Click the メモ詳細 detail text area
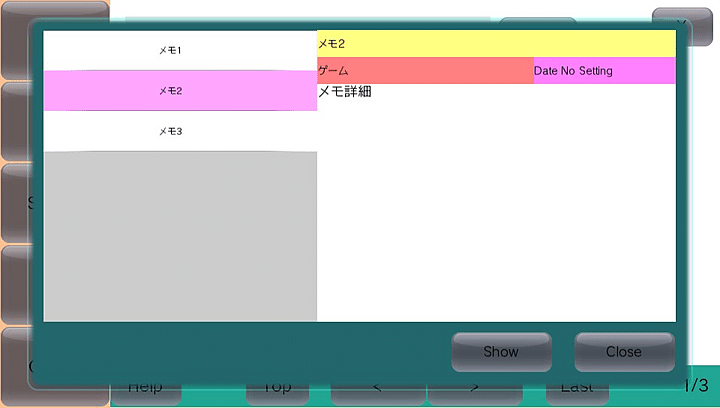Screen dimensions: 720x408 (x=496, y=200)
